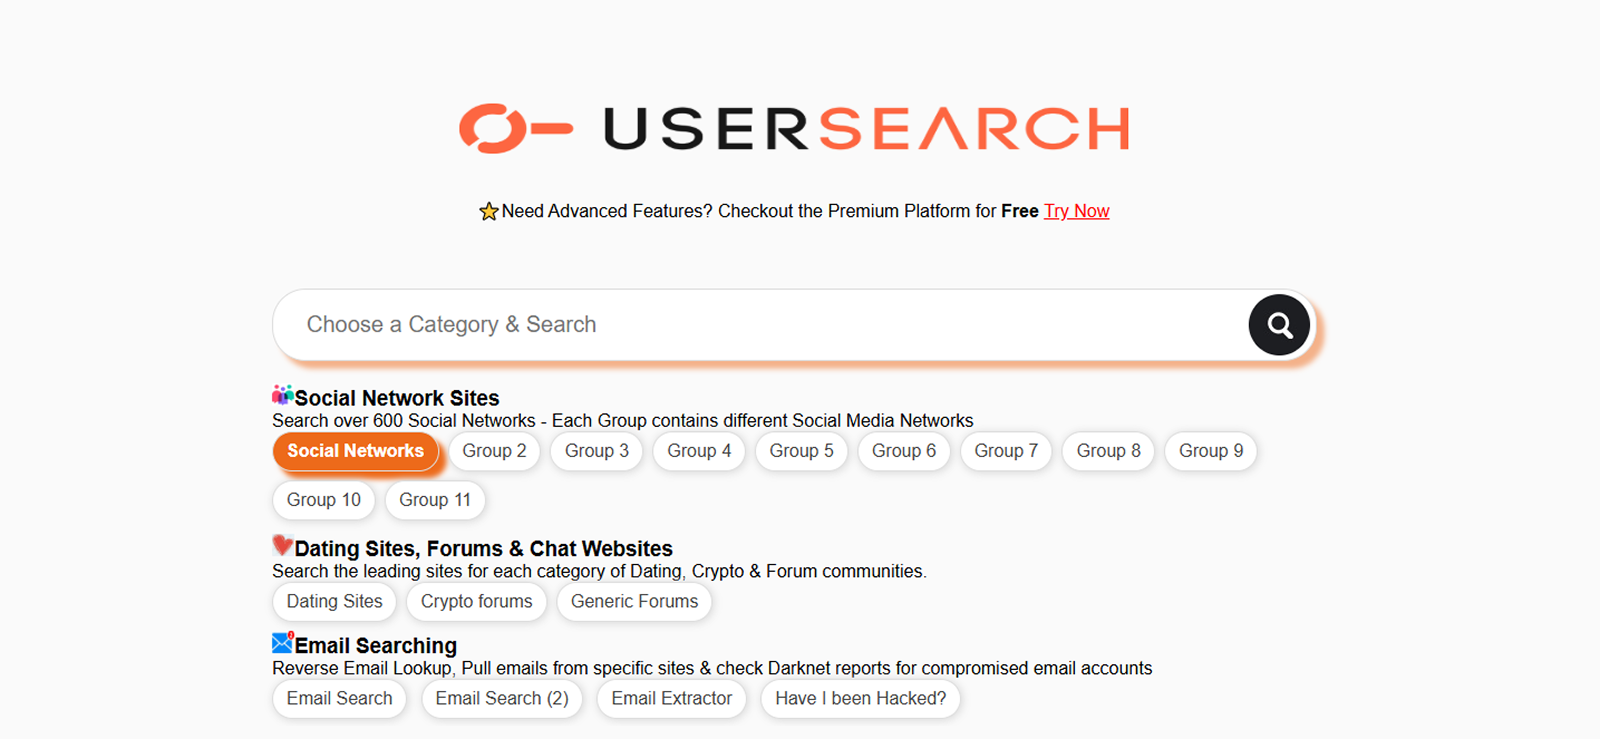Screen dimensions: 1600x739
Task: Select the Social Networks category pill
Action: point(355,451)
